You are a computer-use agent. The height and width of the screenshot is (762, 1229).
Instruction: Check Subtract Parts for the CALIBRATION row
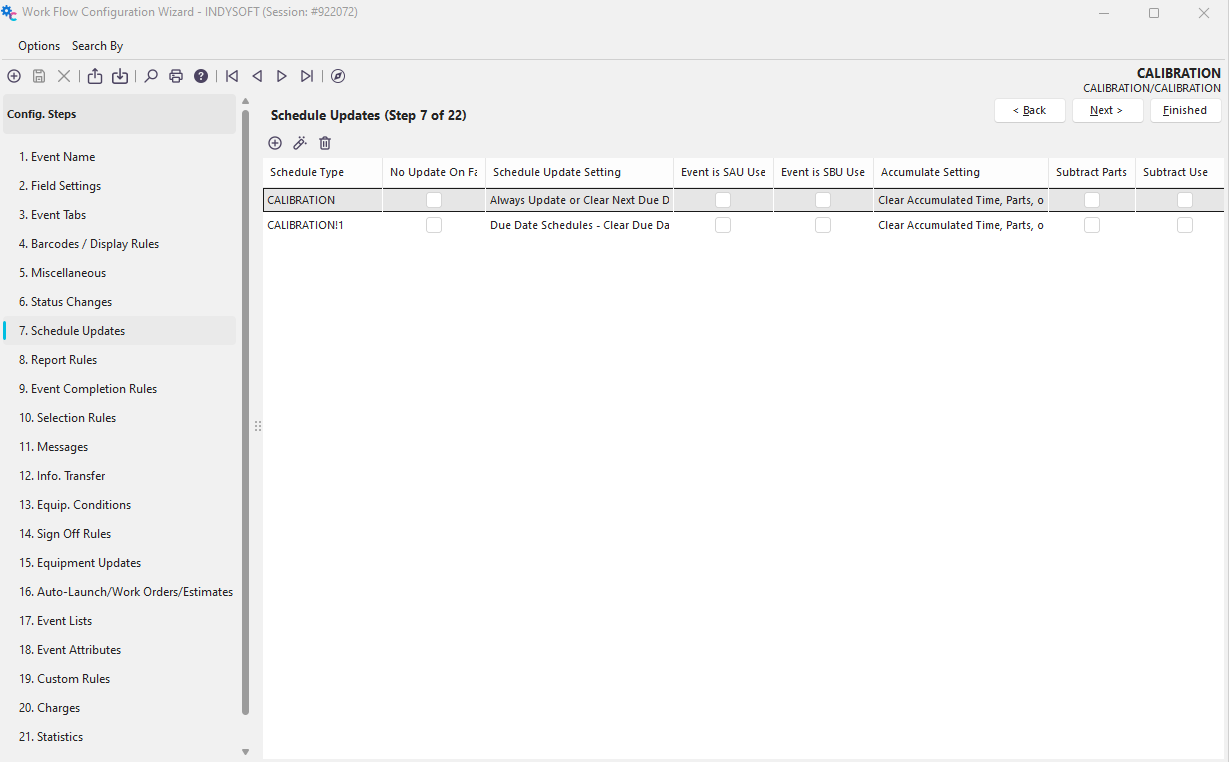point(1092,200)
